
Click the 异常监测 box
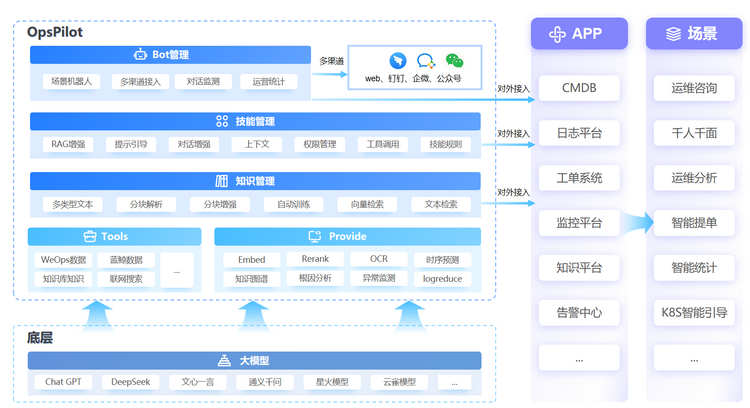point(379,278)
